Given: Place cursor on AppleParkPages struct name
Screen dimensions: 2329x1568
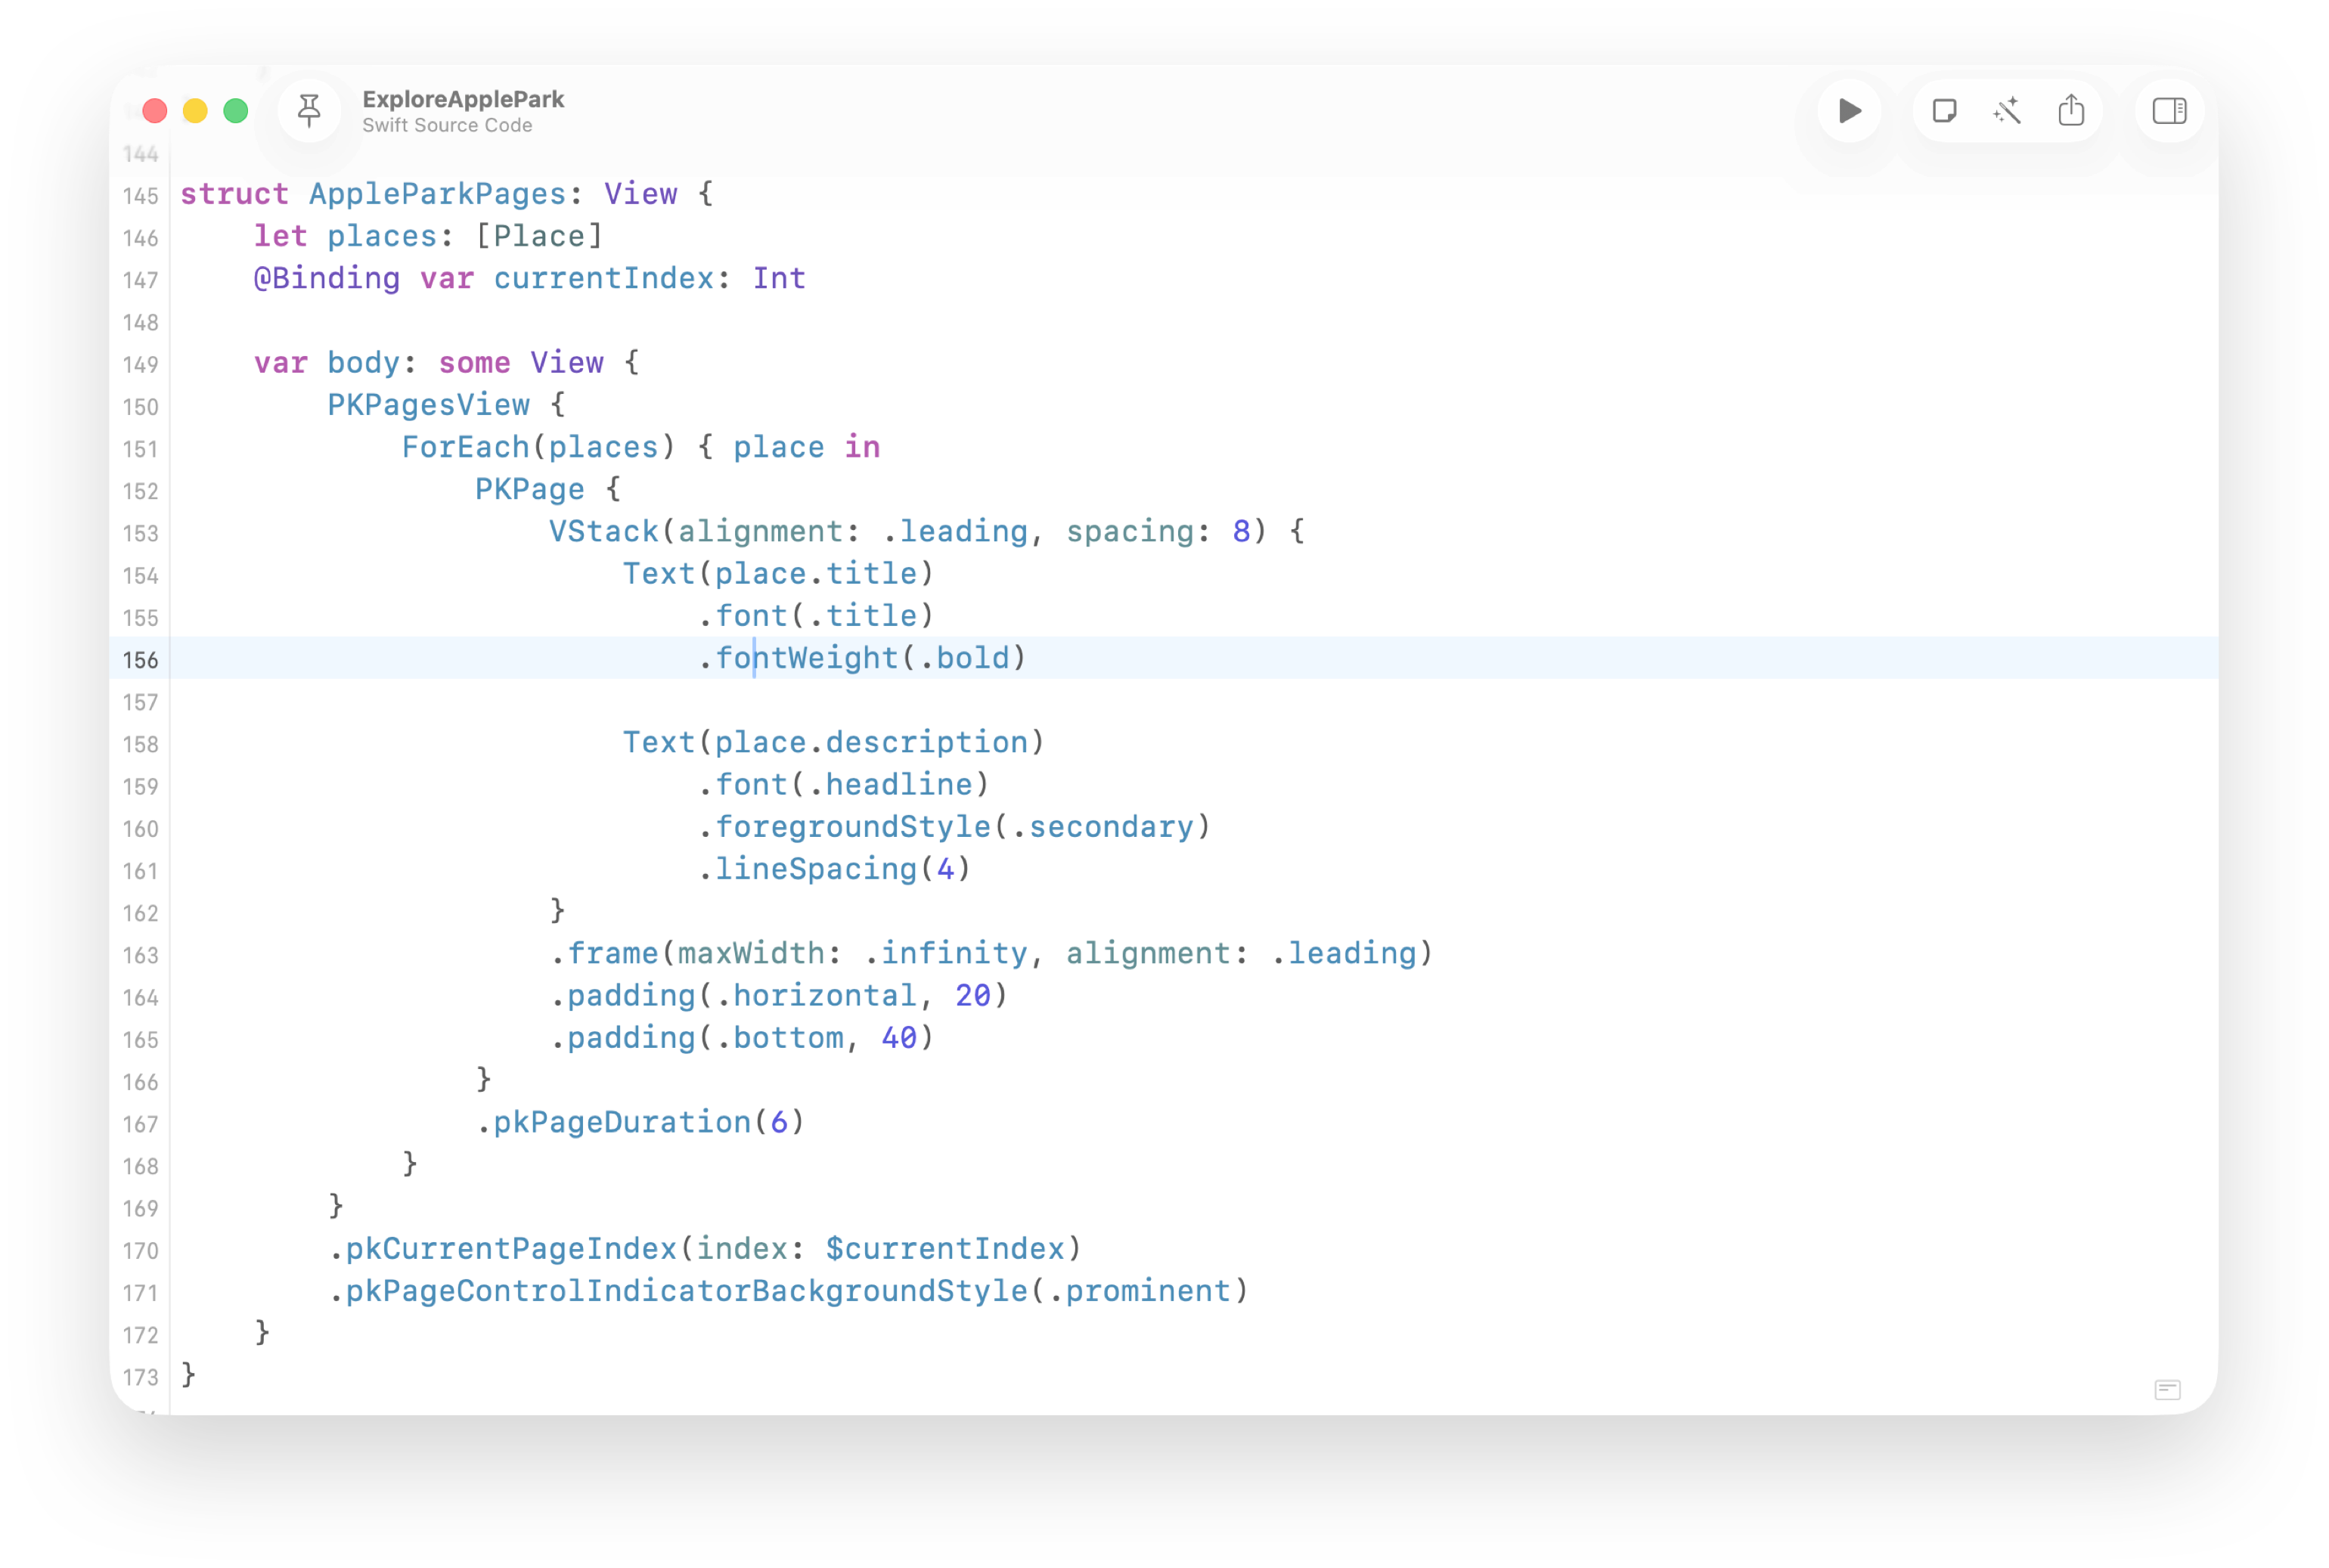Looking at the screenshot, I should (x=437, y=194).
